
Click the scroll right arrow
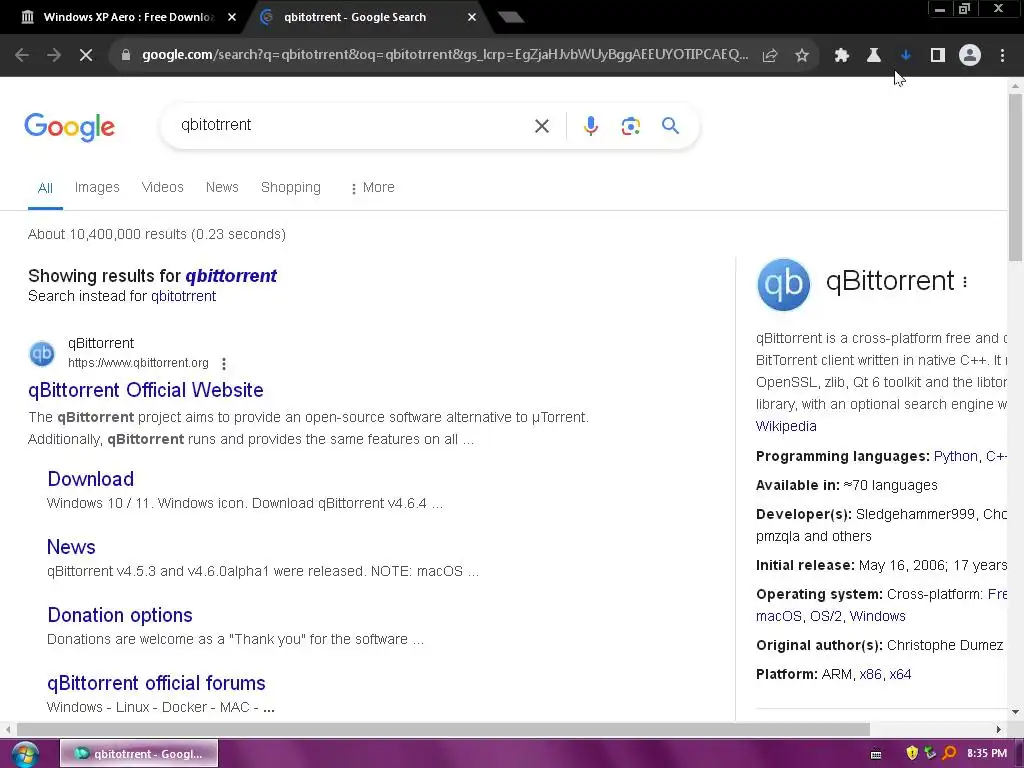[x=999, y=729]
